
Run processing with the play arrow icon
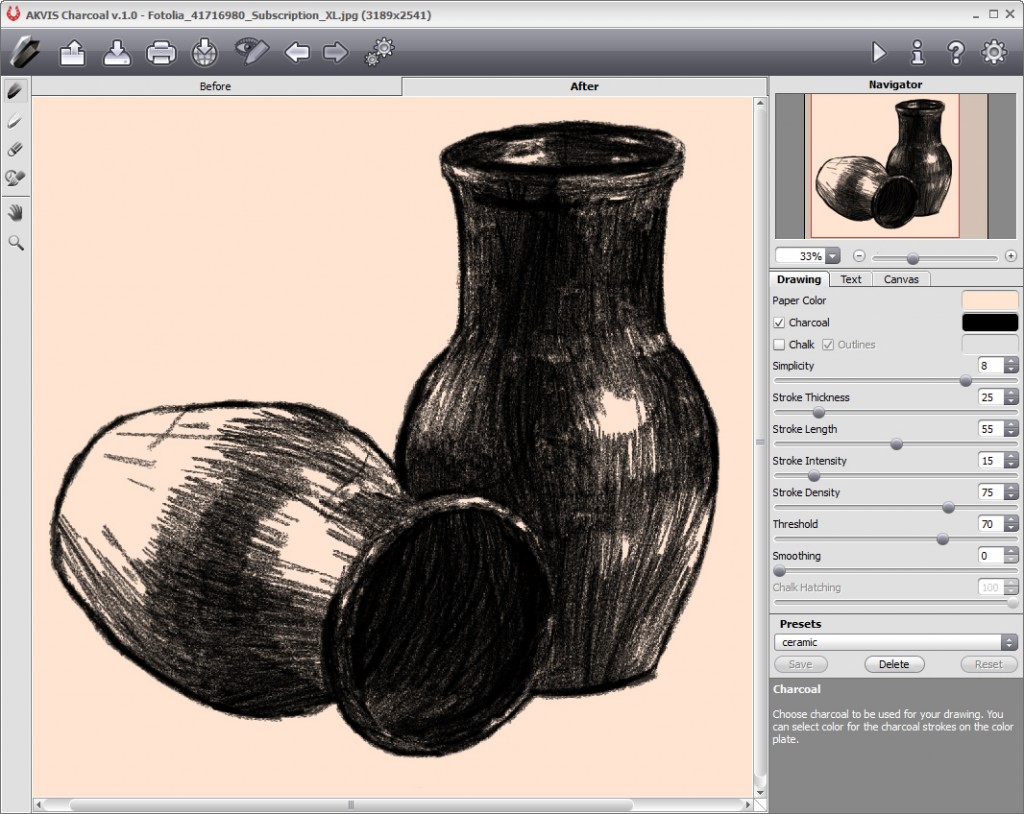880,51
